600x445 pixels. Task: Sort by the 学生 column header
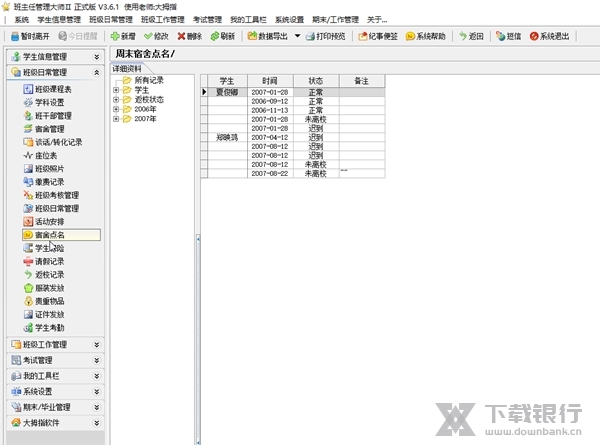tap(227, 81)
